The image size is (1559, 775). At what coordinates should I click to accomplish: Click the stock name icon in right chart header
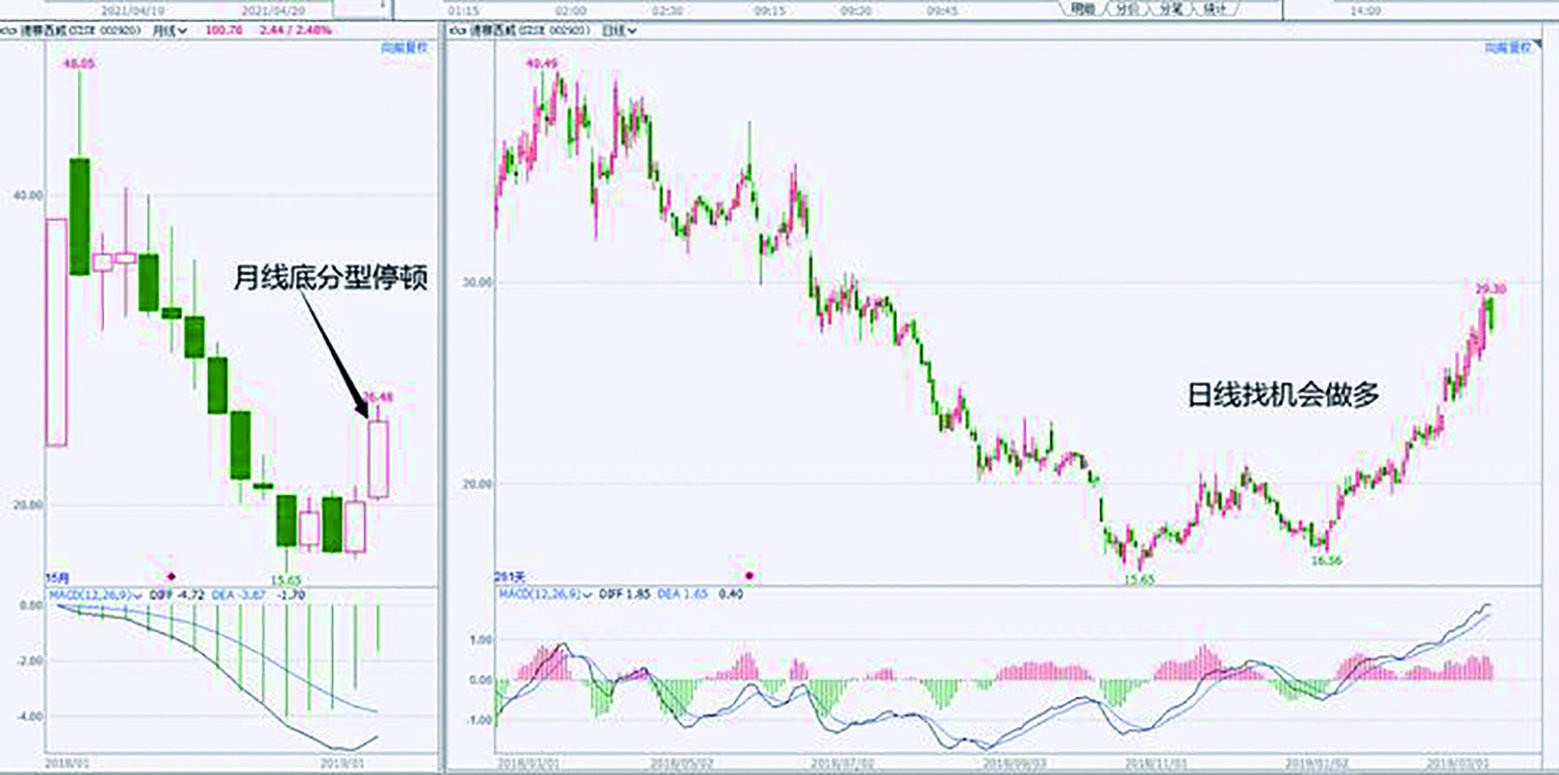tap(456, 31)
